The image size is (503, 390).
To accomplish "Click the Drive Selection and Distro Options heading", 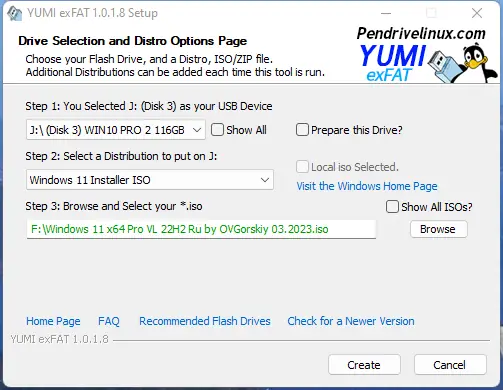I will (133, 41).
